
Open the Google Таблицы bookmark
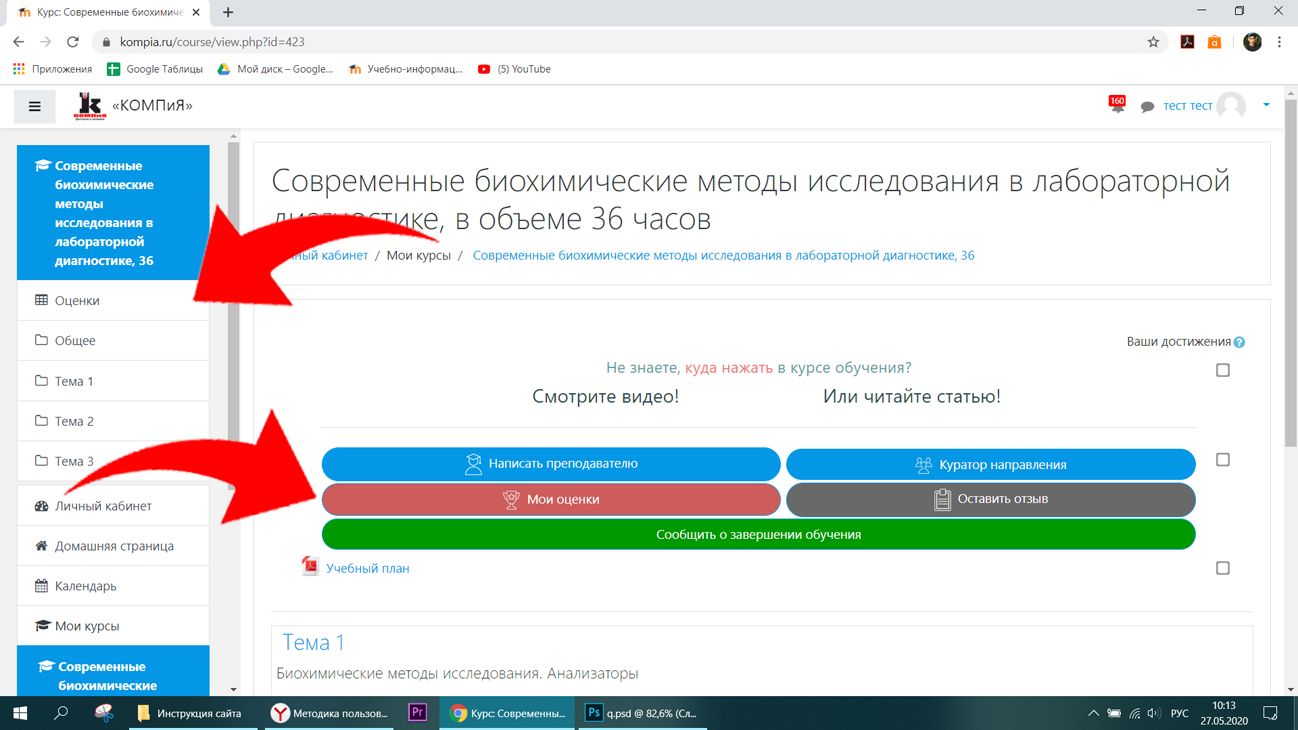155,69
